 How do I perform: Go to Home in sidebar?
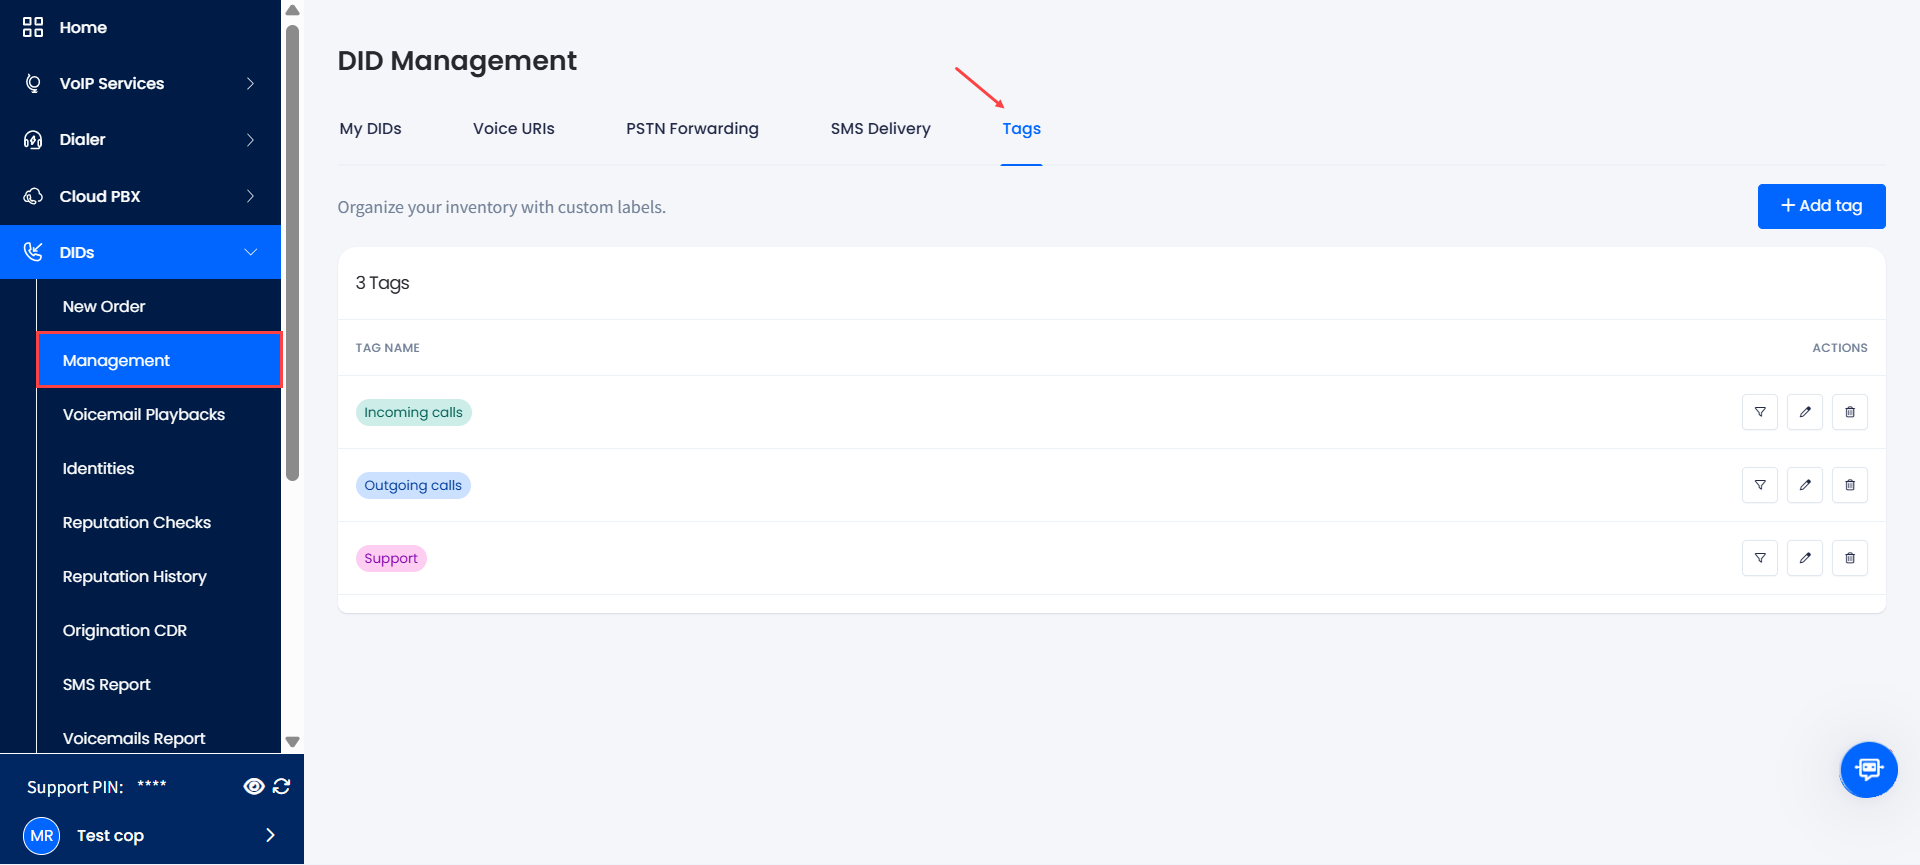(x=83, y=27)
